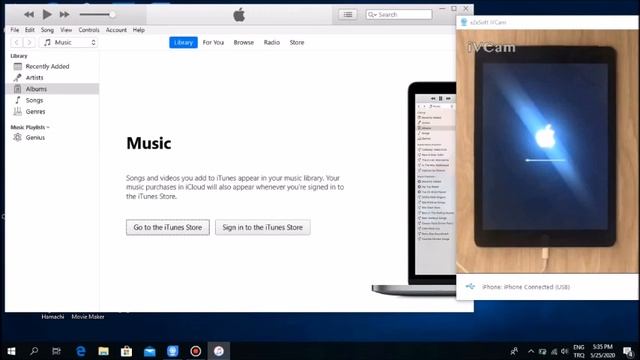
Task: Launch Microsoft Edge from the taskbar
Action: 81,351
